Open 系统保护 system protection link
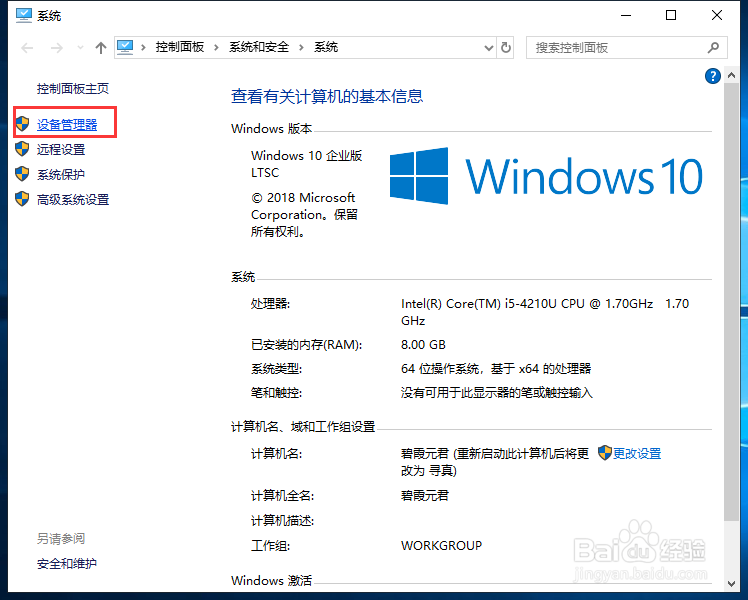This screenshot has width=748, height=600. pyautogui.click(x=61, y=175)
